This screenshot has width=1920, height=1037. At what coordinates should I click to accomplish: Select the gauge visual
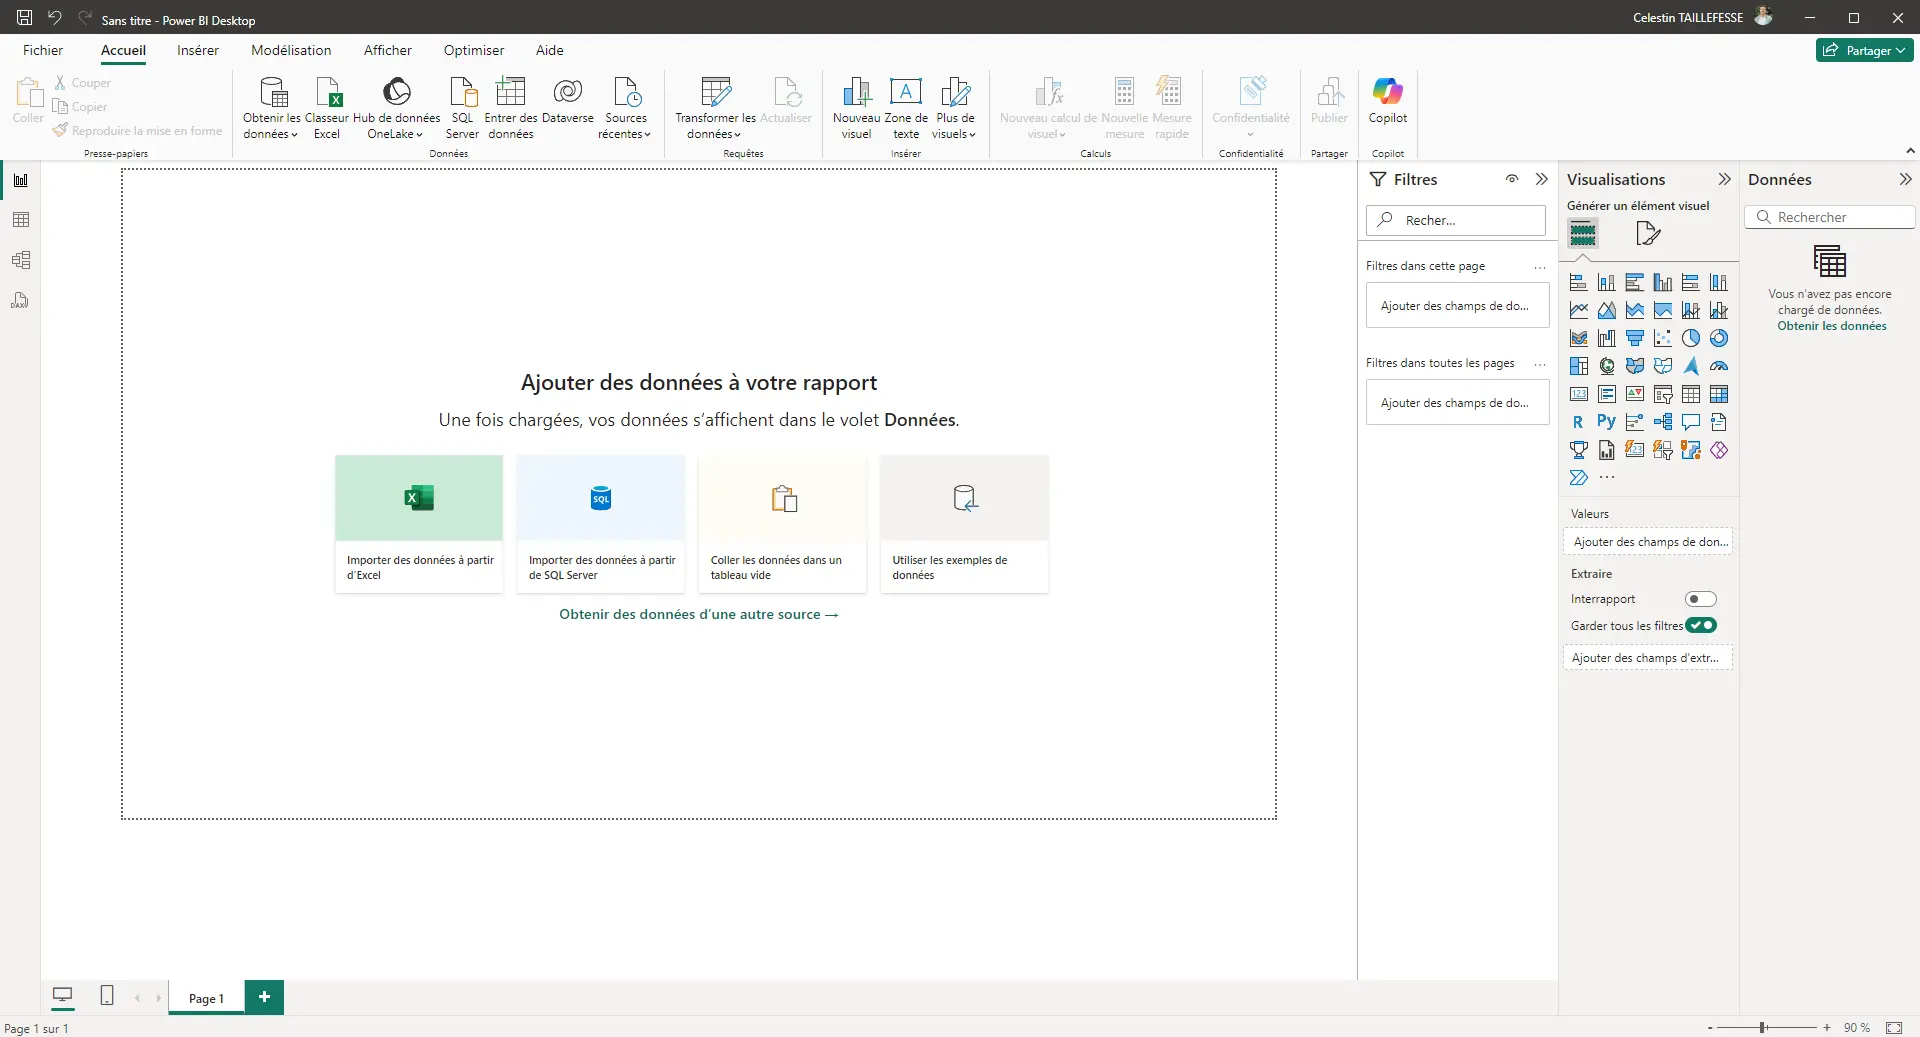click(x=1718, y=367)
